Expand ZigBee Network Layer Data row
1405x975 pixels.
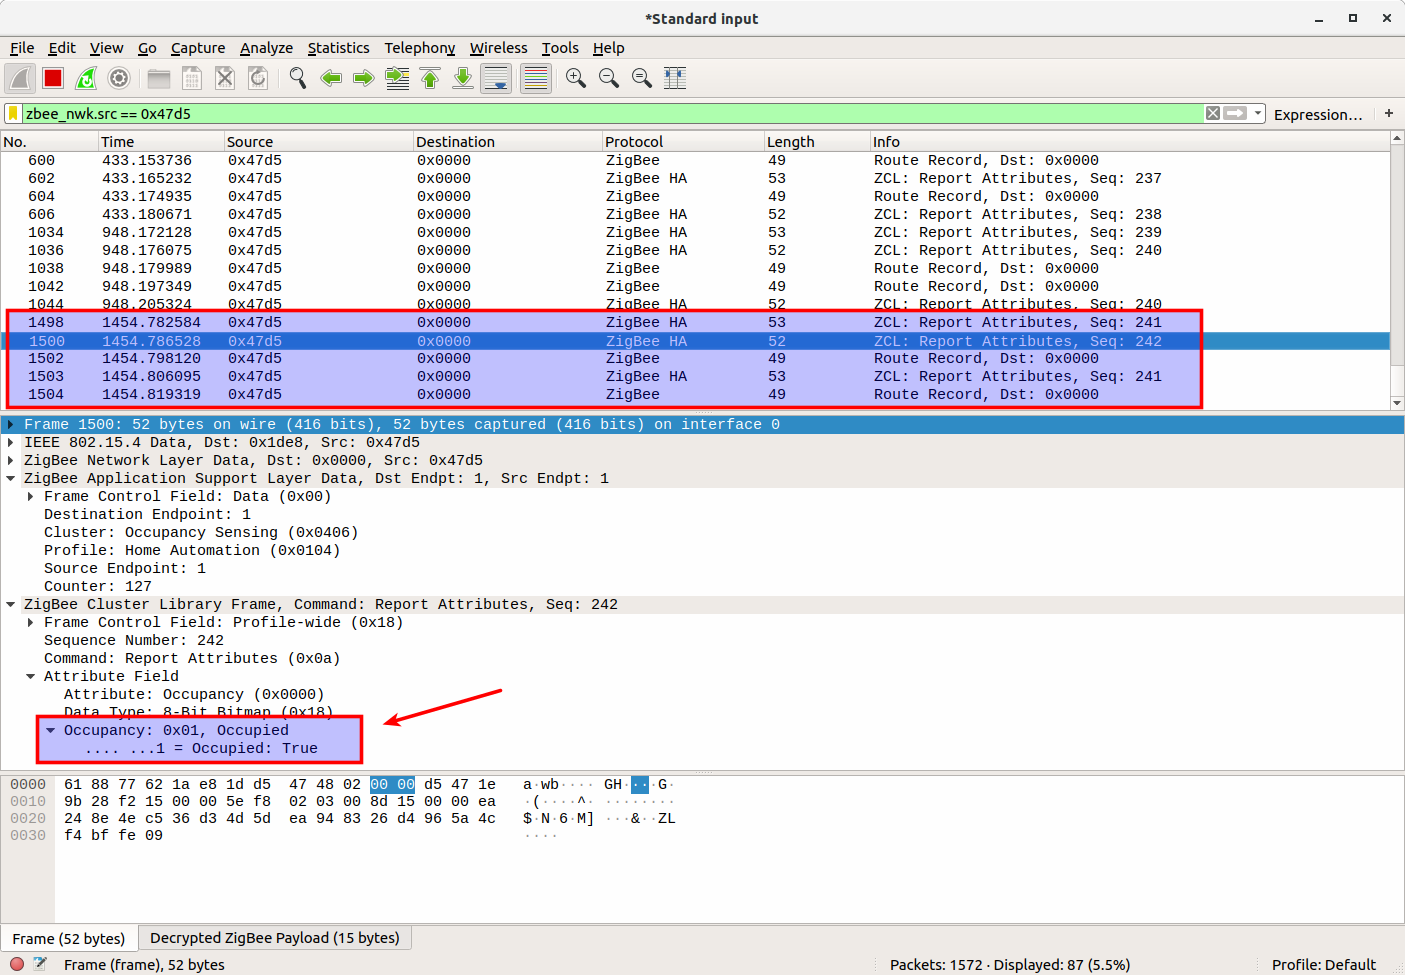pos(11,461)
